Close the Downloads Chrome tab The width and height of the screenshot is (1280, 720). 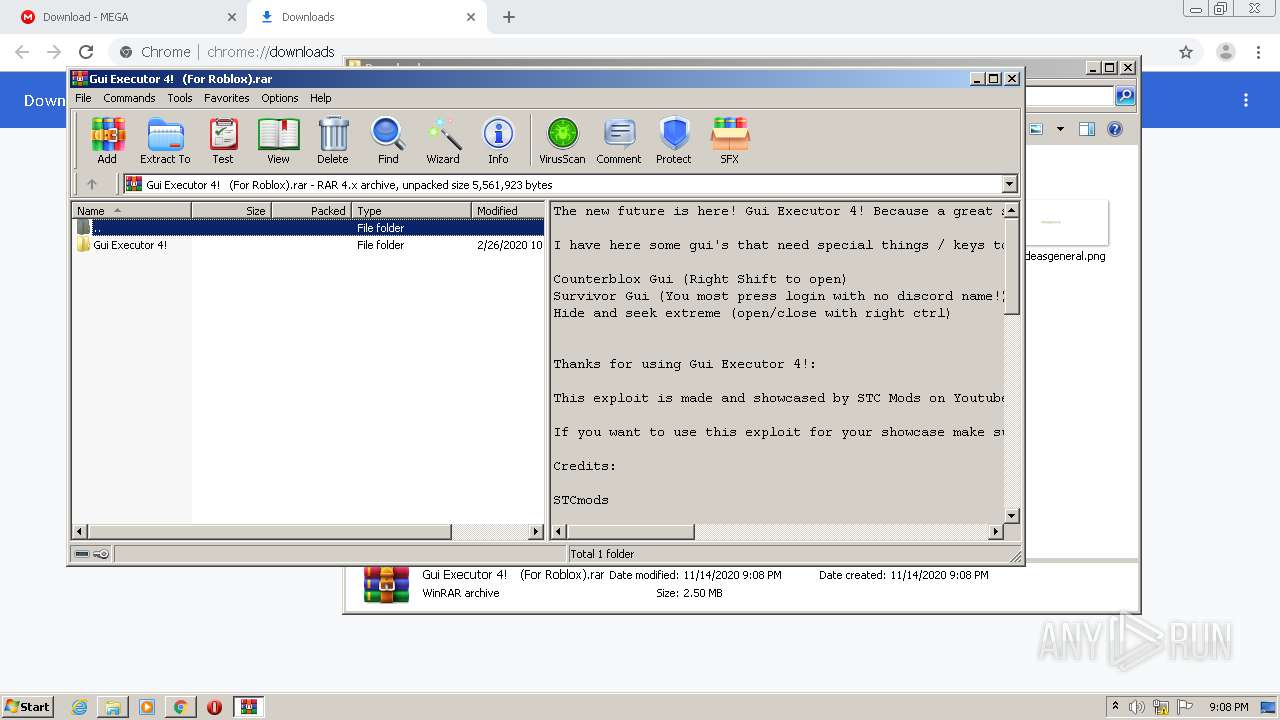(471, 17)
